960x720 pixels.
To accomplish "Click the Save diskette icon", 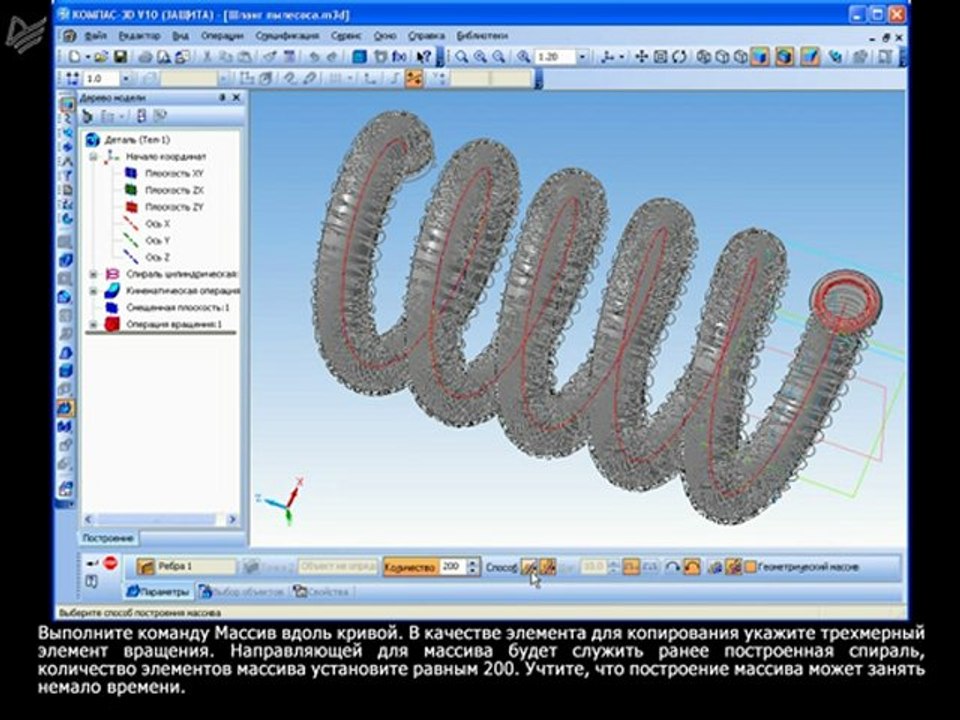I will click(121, 57).
